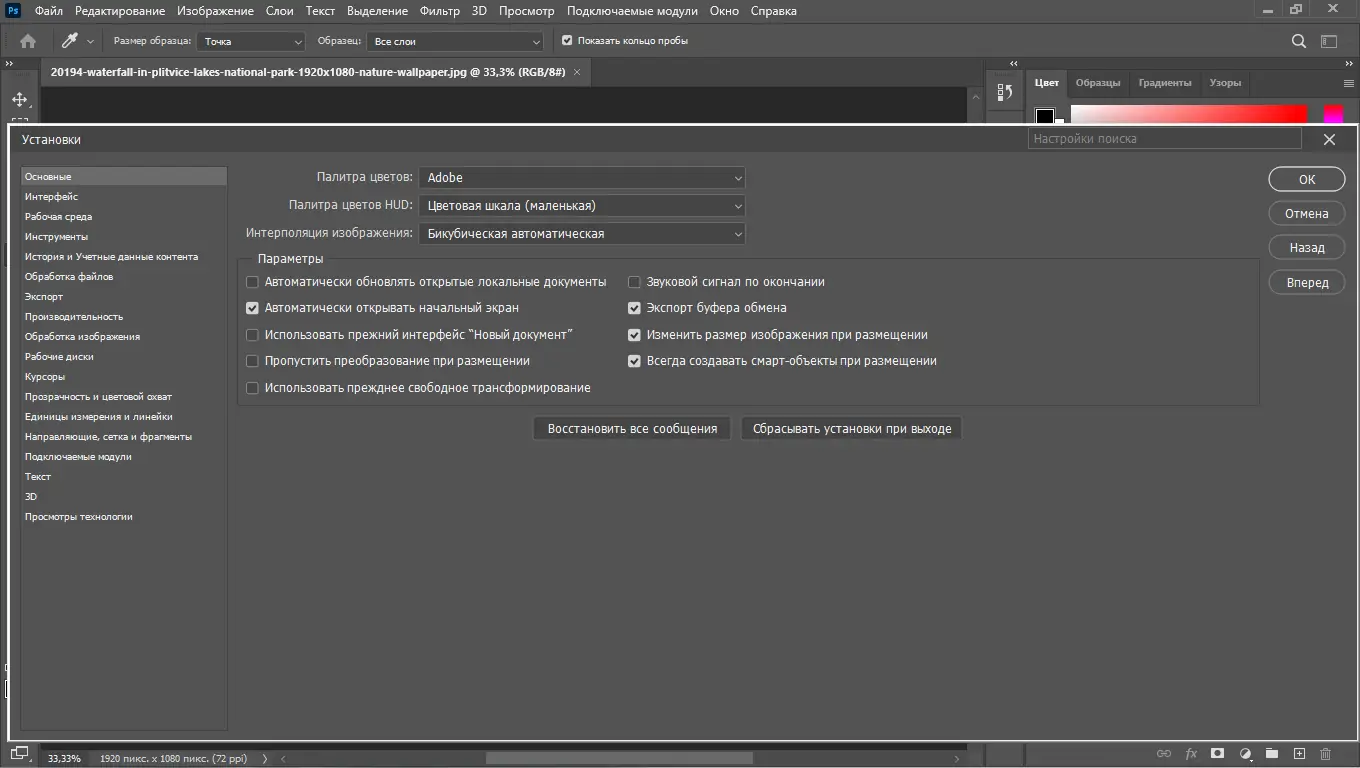The image size is (1360, 768).
Task: Click the 'Настройки поиска' search field
Action: (x=1165, y=139)
